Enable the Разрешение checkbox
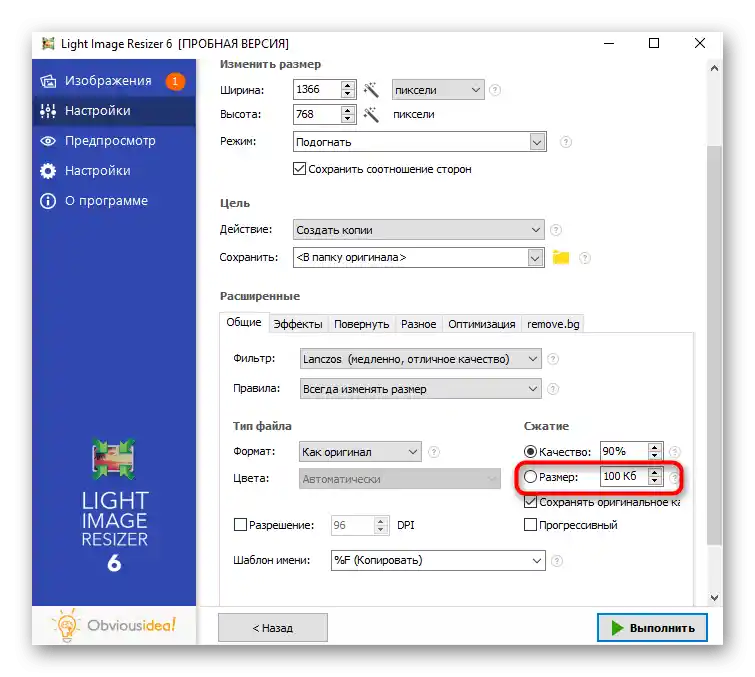Viewport: 755px width, 677px height. tap(240, 524)
